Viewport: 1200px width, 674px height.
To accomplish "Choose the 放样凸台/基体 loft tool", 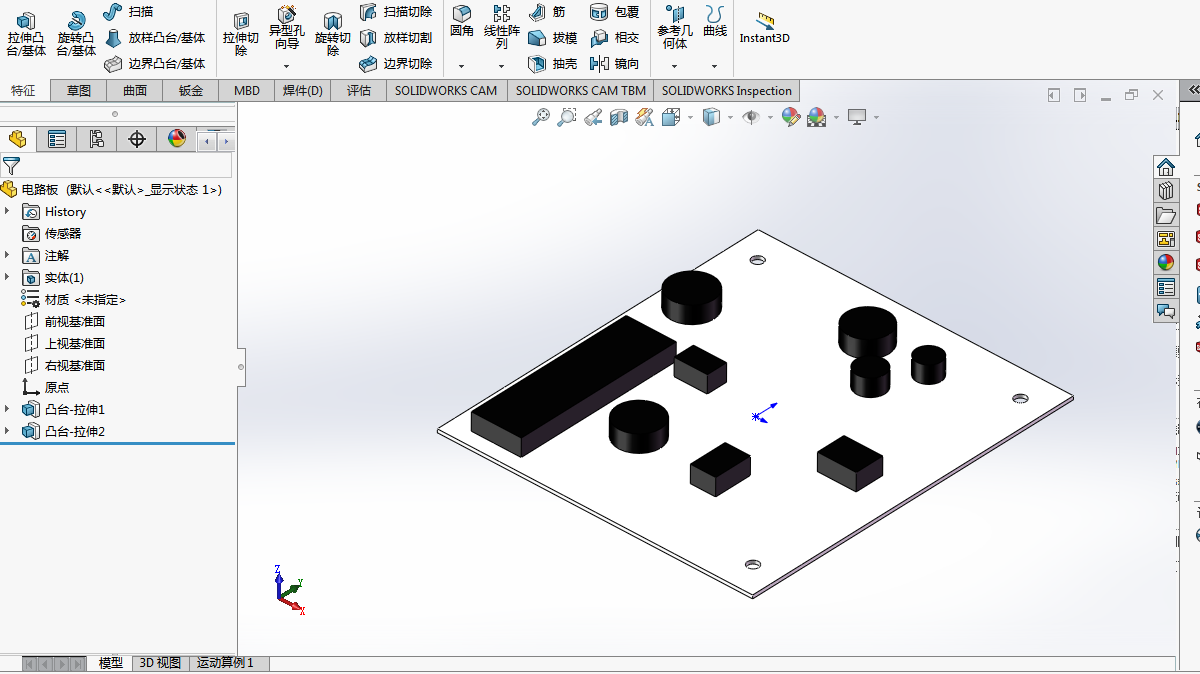I will 154,38.
